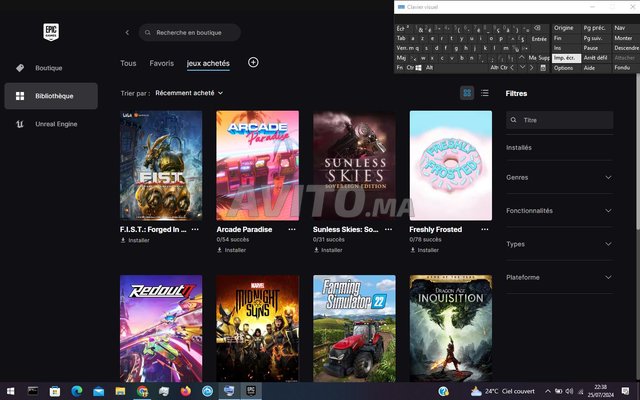Click the Epic Games logo icon
This screenshot has width=640, height=400.
pos(52,32)
